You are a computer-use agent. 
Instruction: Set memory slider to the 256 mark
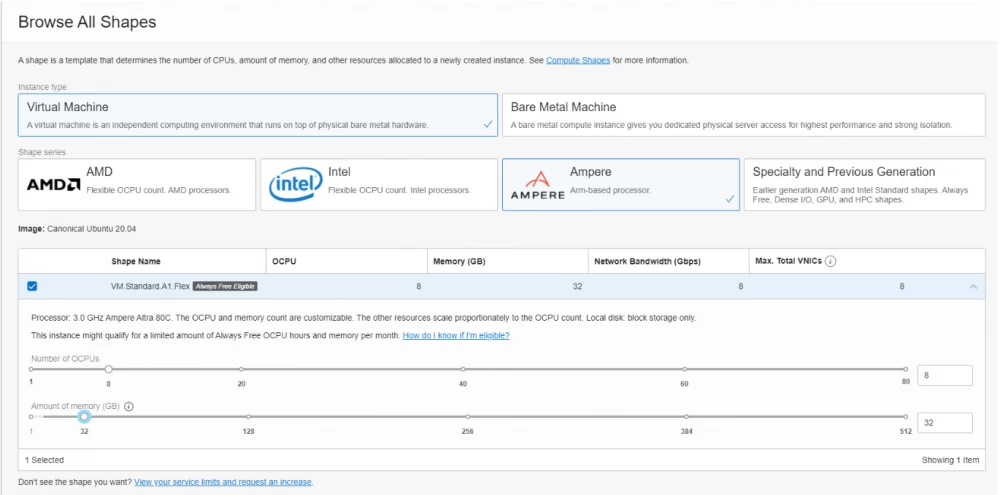(x=467, y=417)
